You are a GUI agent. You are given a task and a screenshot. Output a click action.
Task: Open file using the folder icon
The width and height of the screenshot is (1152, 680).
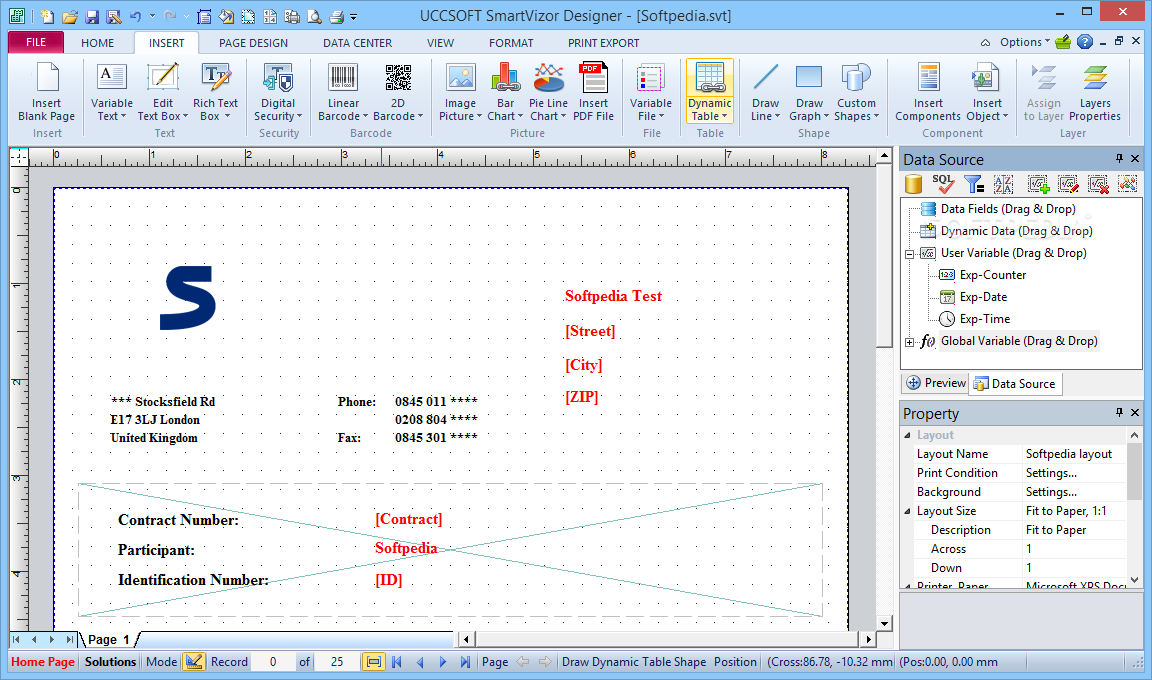[x=70, y=16]
